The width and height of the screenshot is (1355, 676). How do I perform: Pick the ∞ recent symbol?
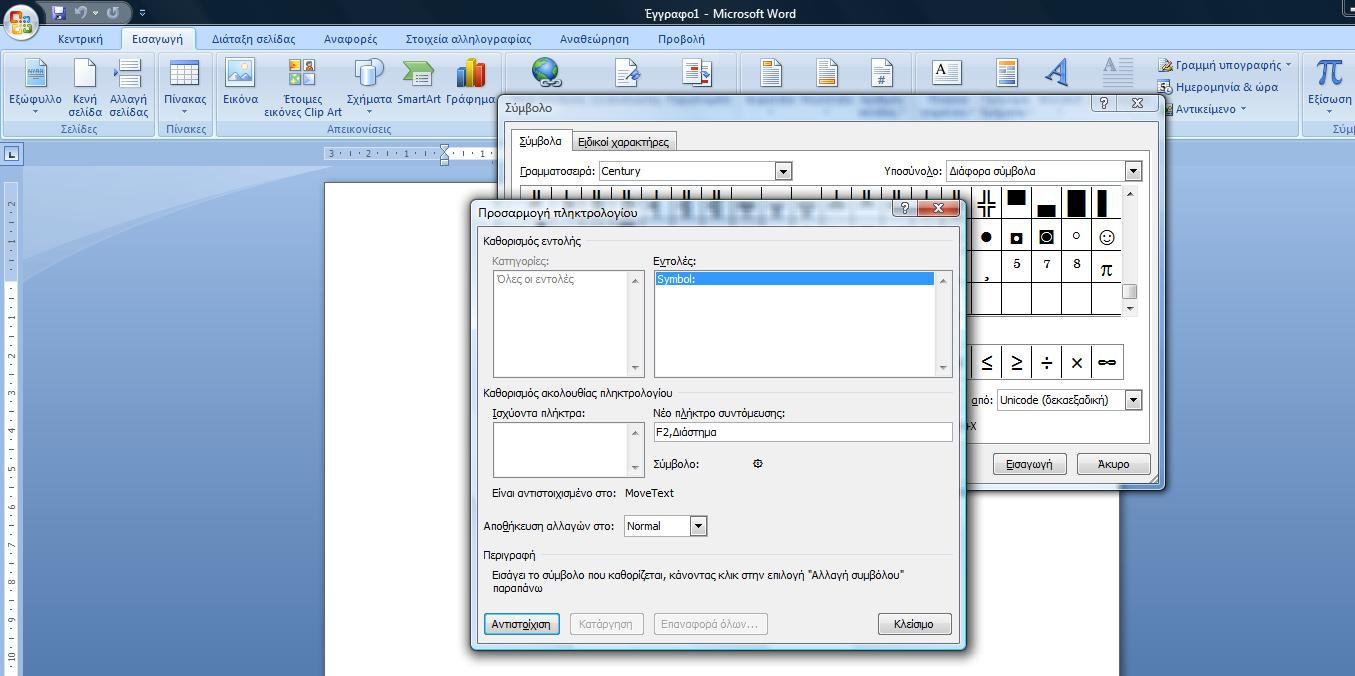(x=1106, y=362)
